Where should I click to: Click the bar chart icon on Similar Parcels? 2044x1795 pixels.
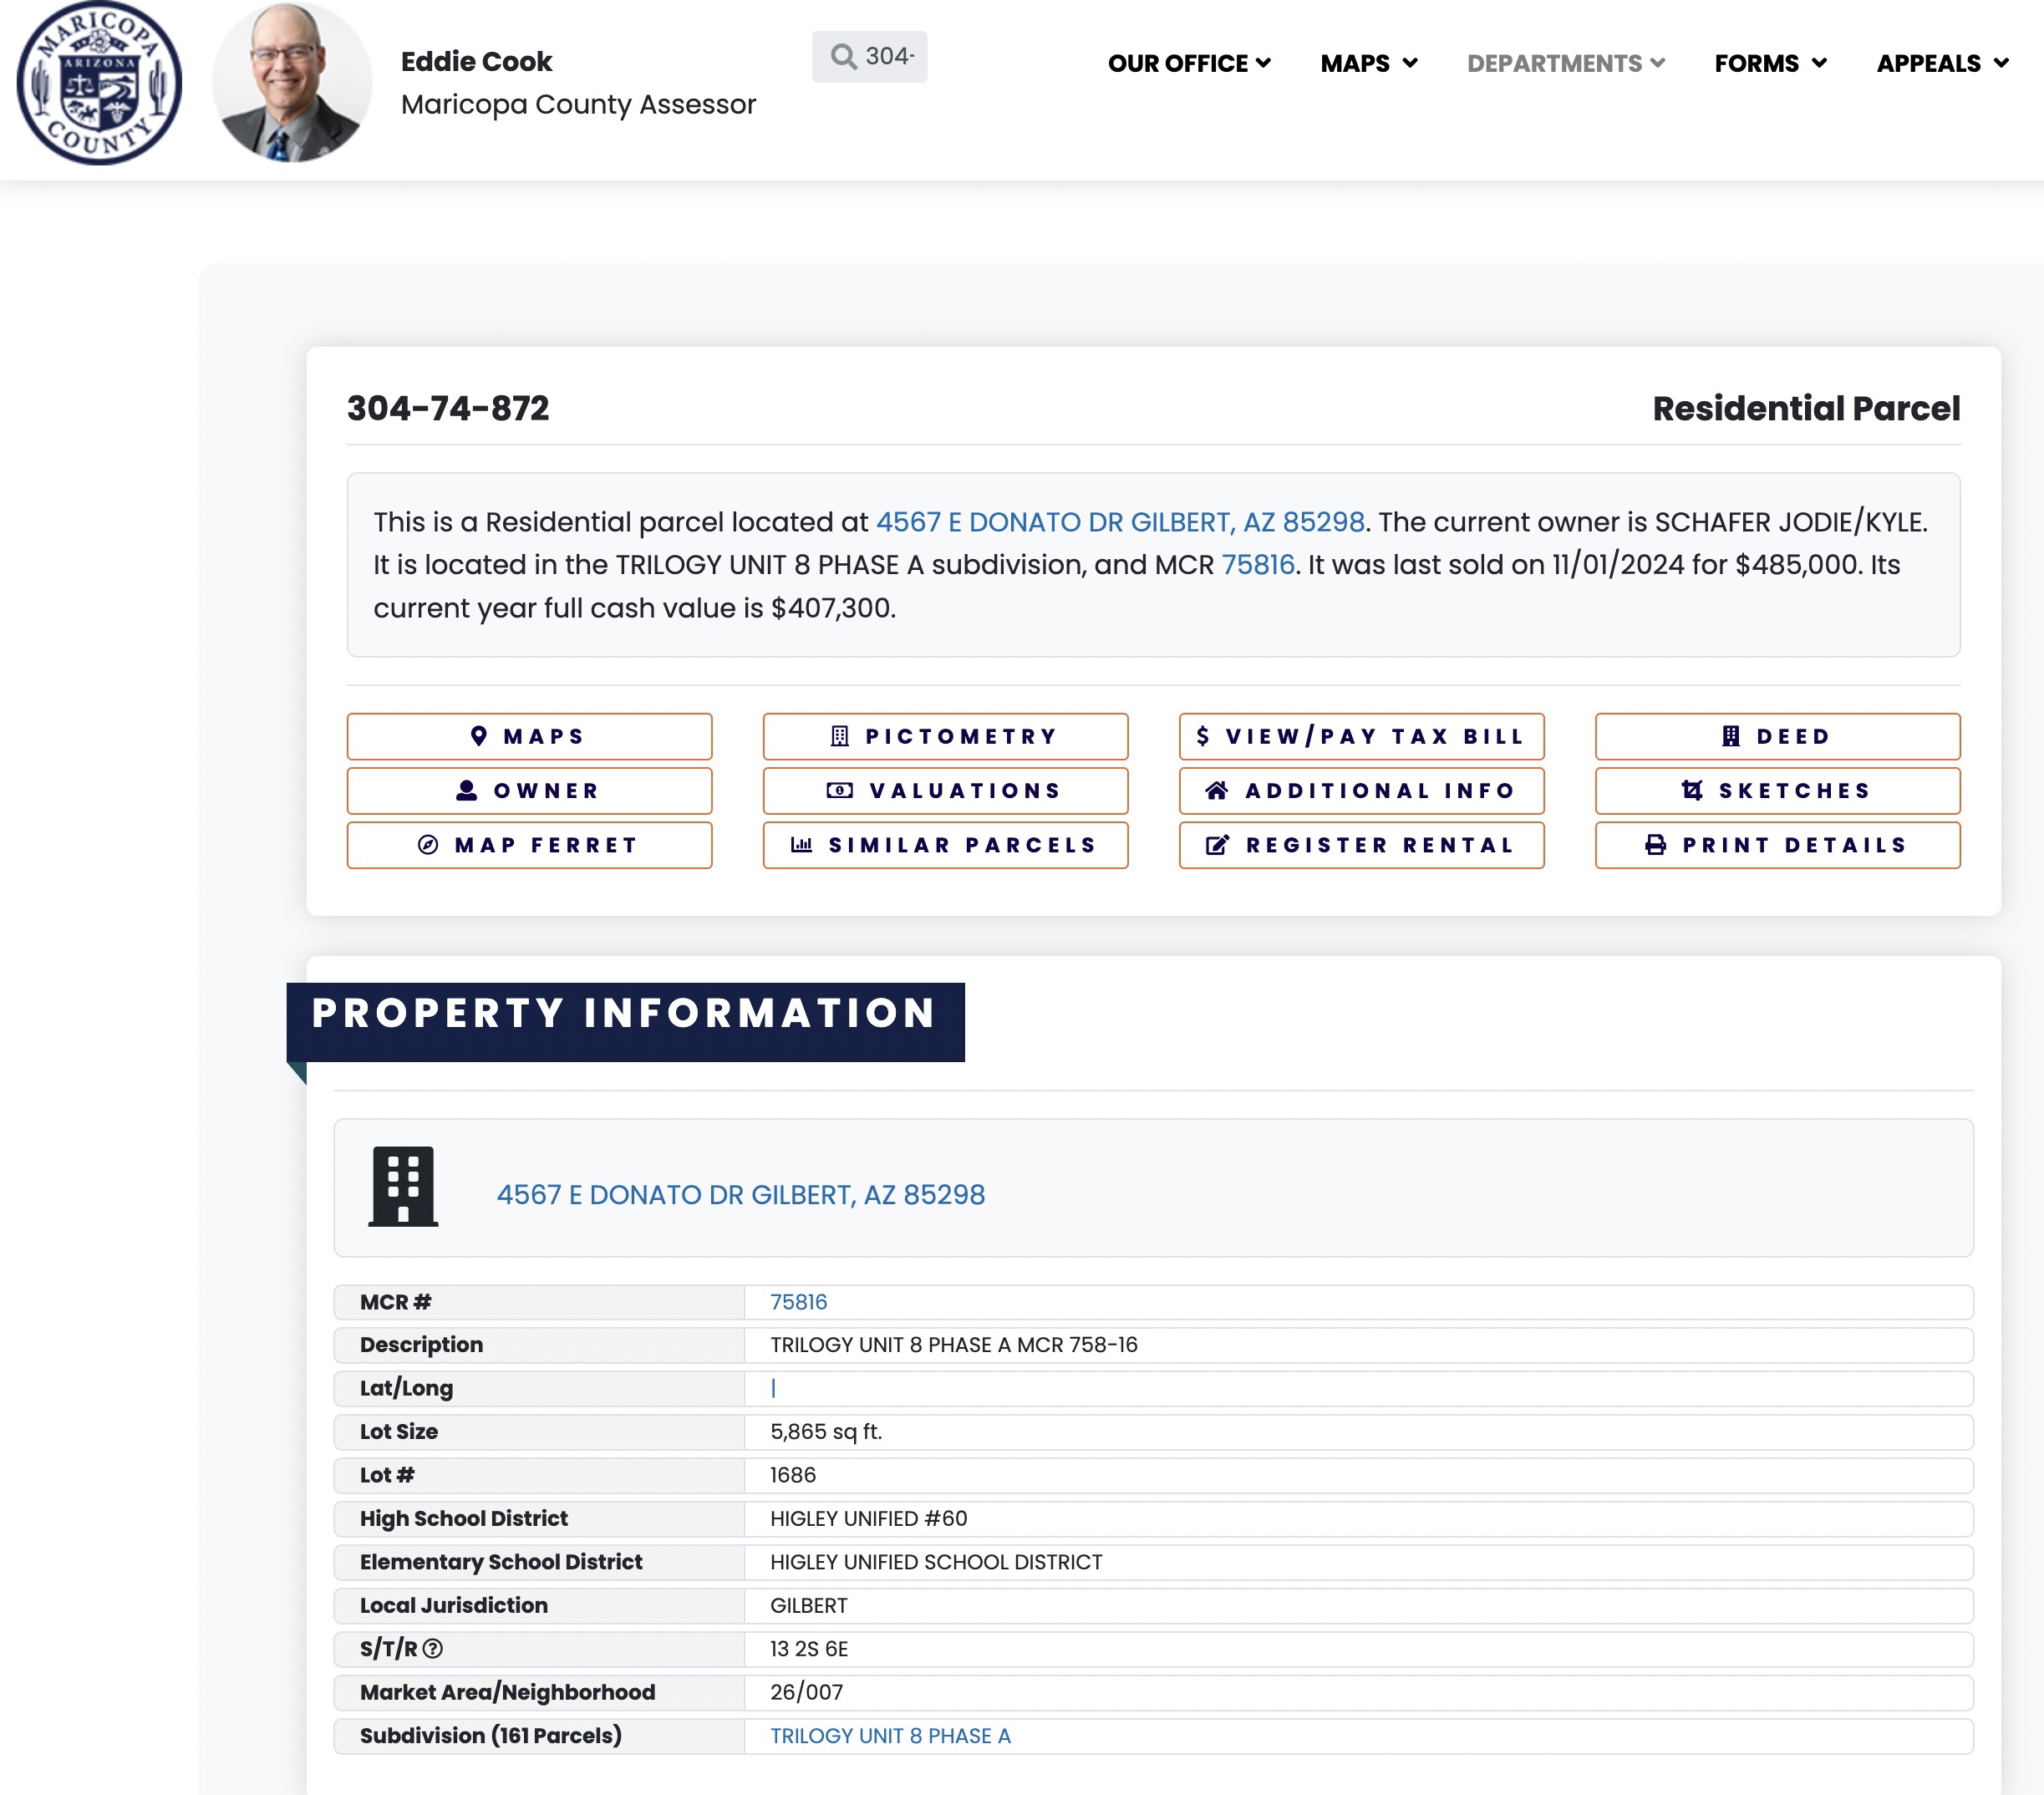tap(802, 845)
